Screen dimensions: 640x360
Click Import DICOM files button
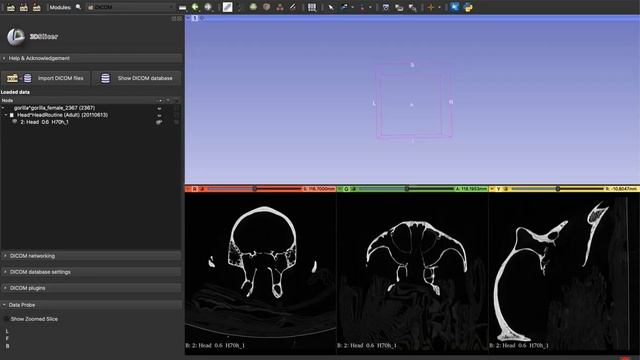(45, 78)
